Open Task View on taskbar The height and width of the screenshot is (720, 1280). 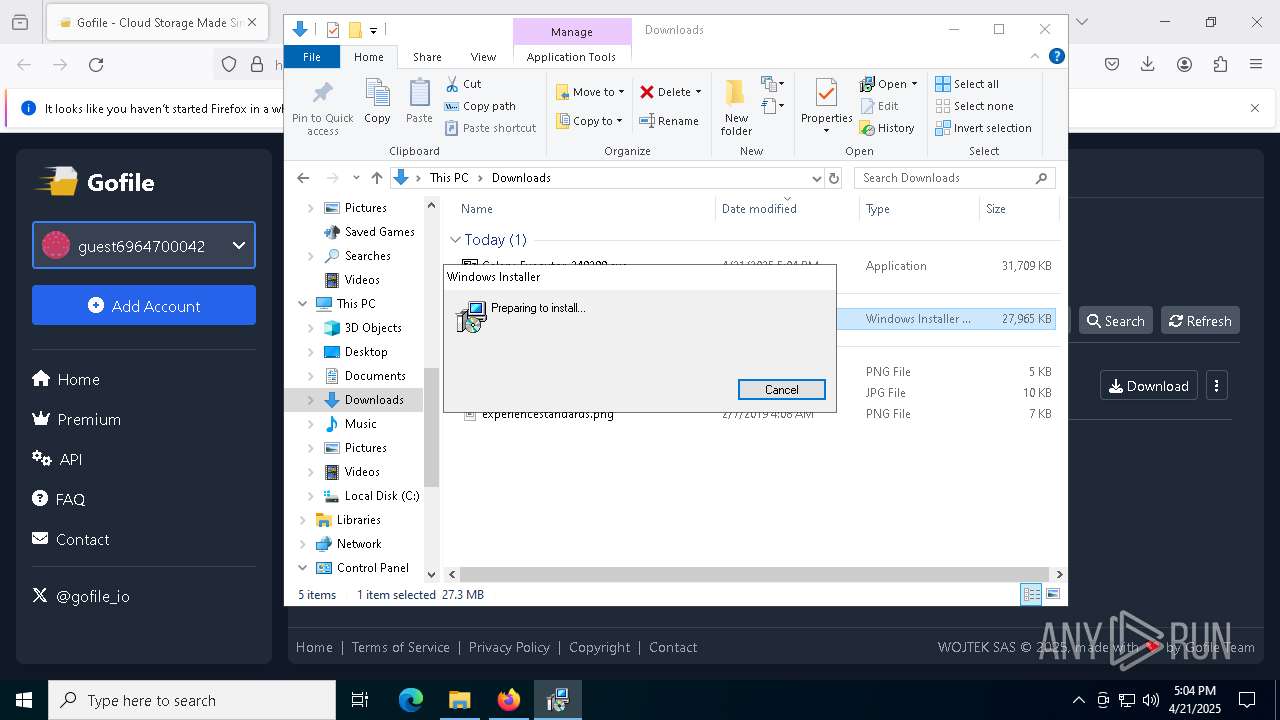point(360,700)
